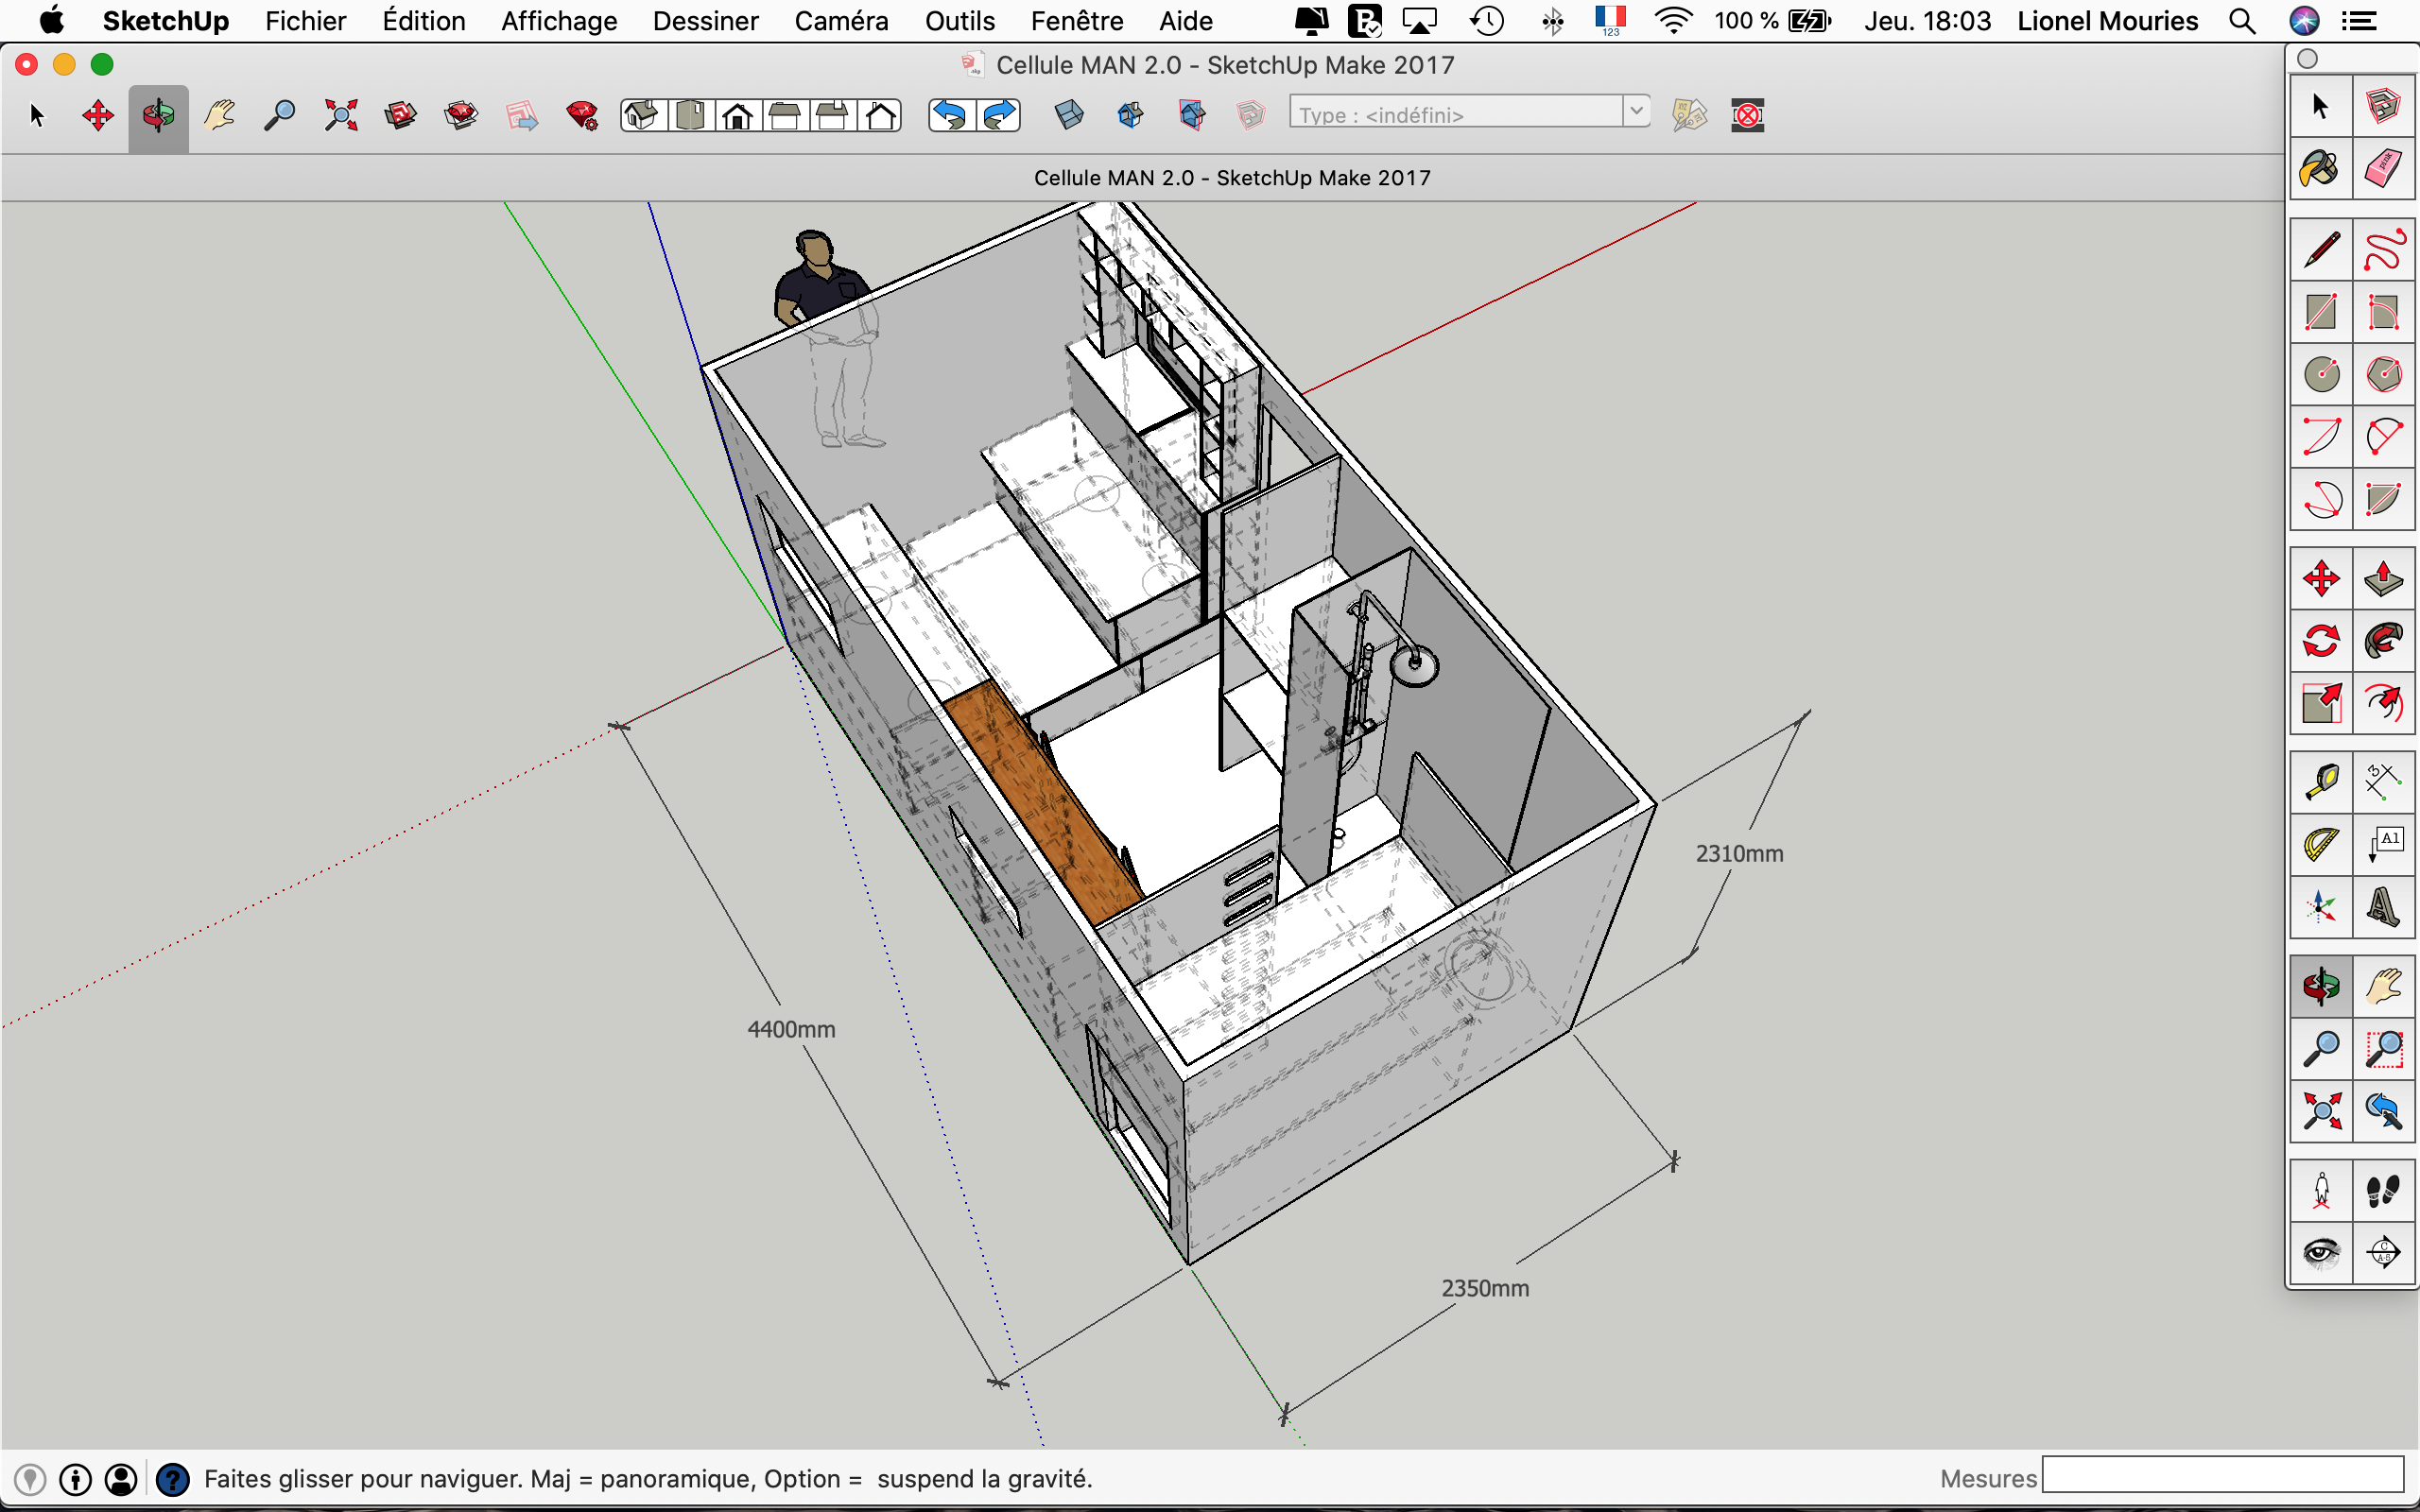This screenshot has height=1512, width=2420.
Task: Open the Caméra menu
Action: 840,21
